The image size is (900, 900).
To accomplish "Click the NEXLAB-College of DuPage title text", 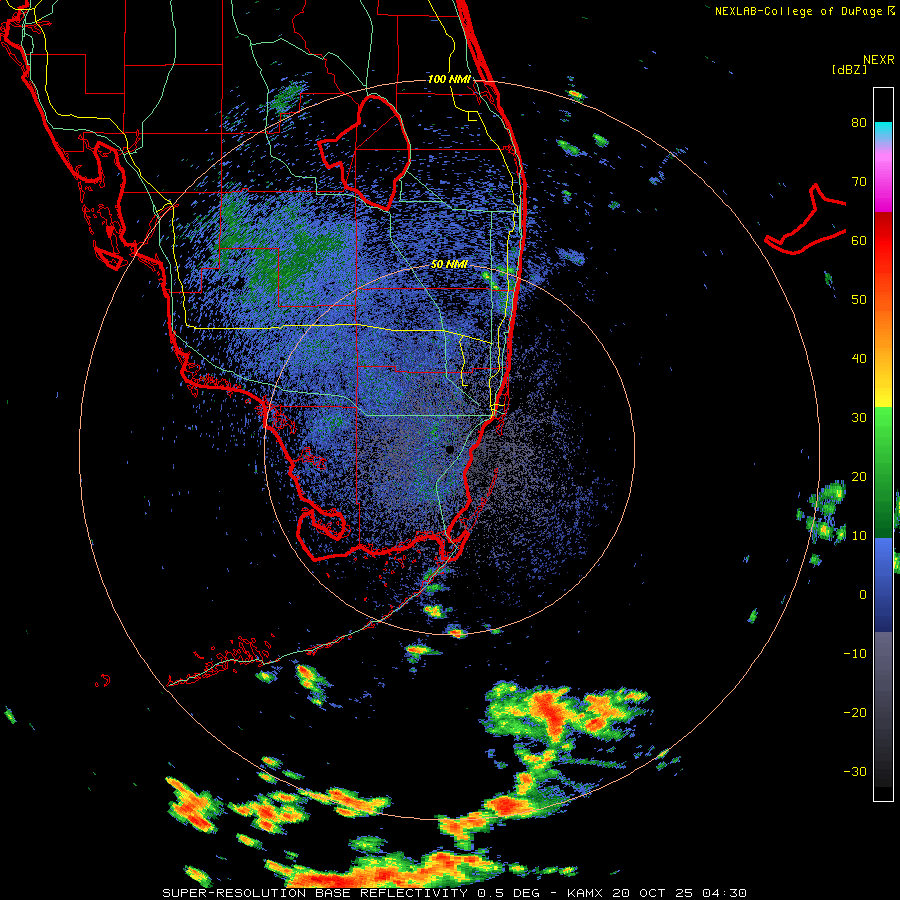I will [x=798, y=11].
